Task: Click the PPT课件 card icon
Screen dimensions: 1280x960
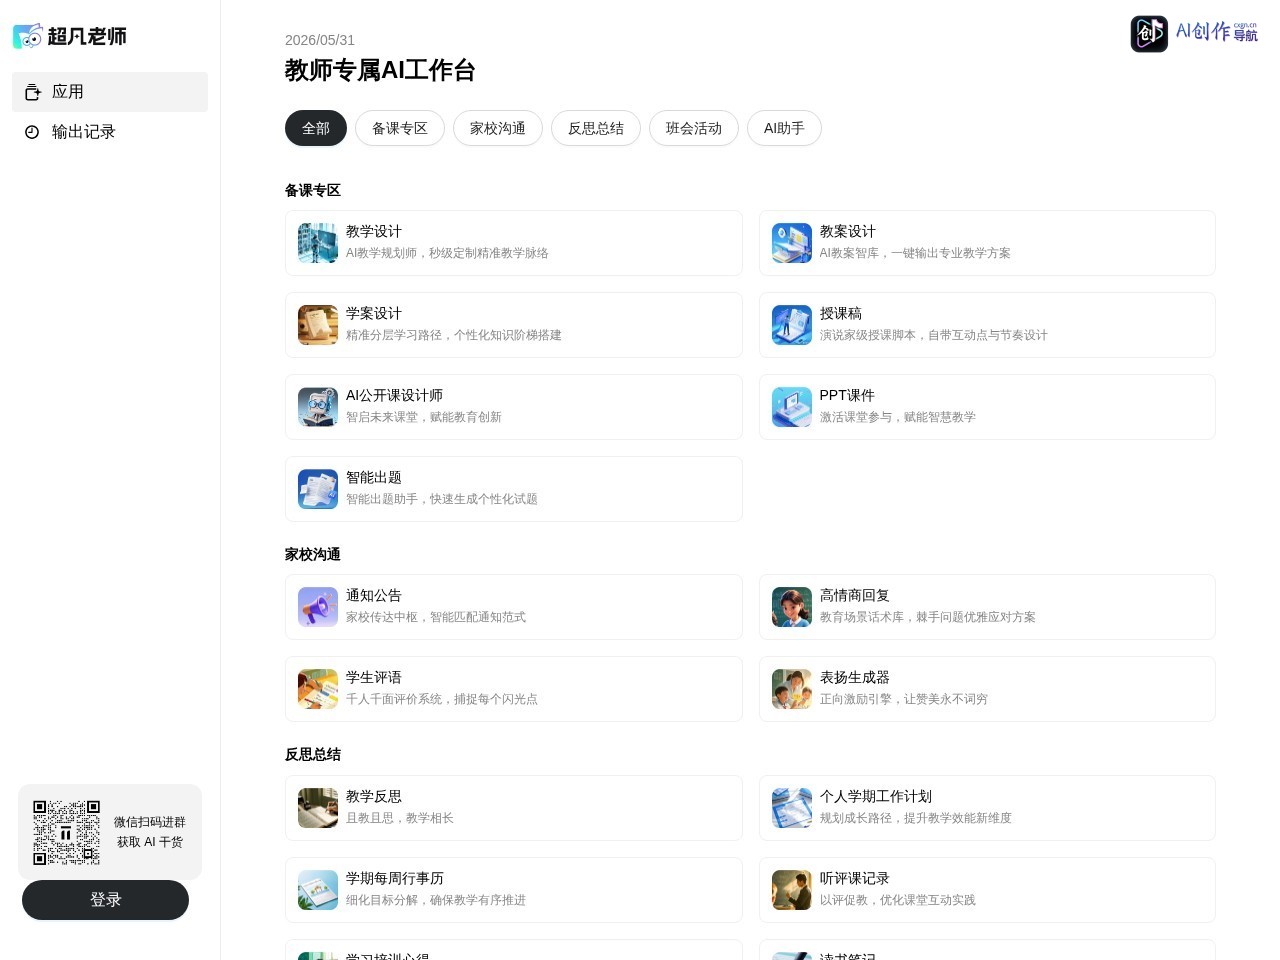Action: (x=792, y=407)
